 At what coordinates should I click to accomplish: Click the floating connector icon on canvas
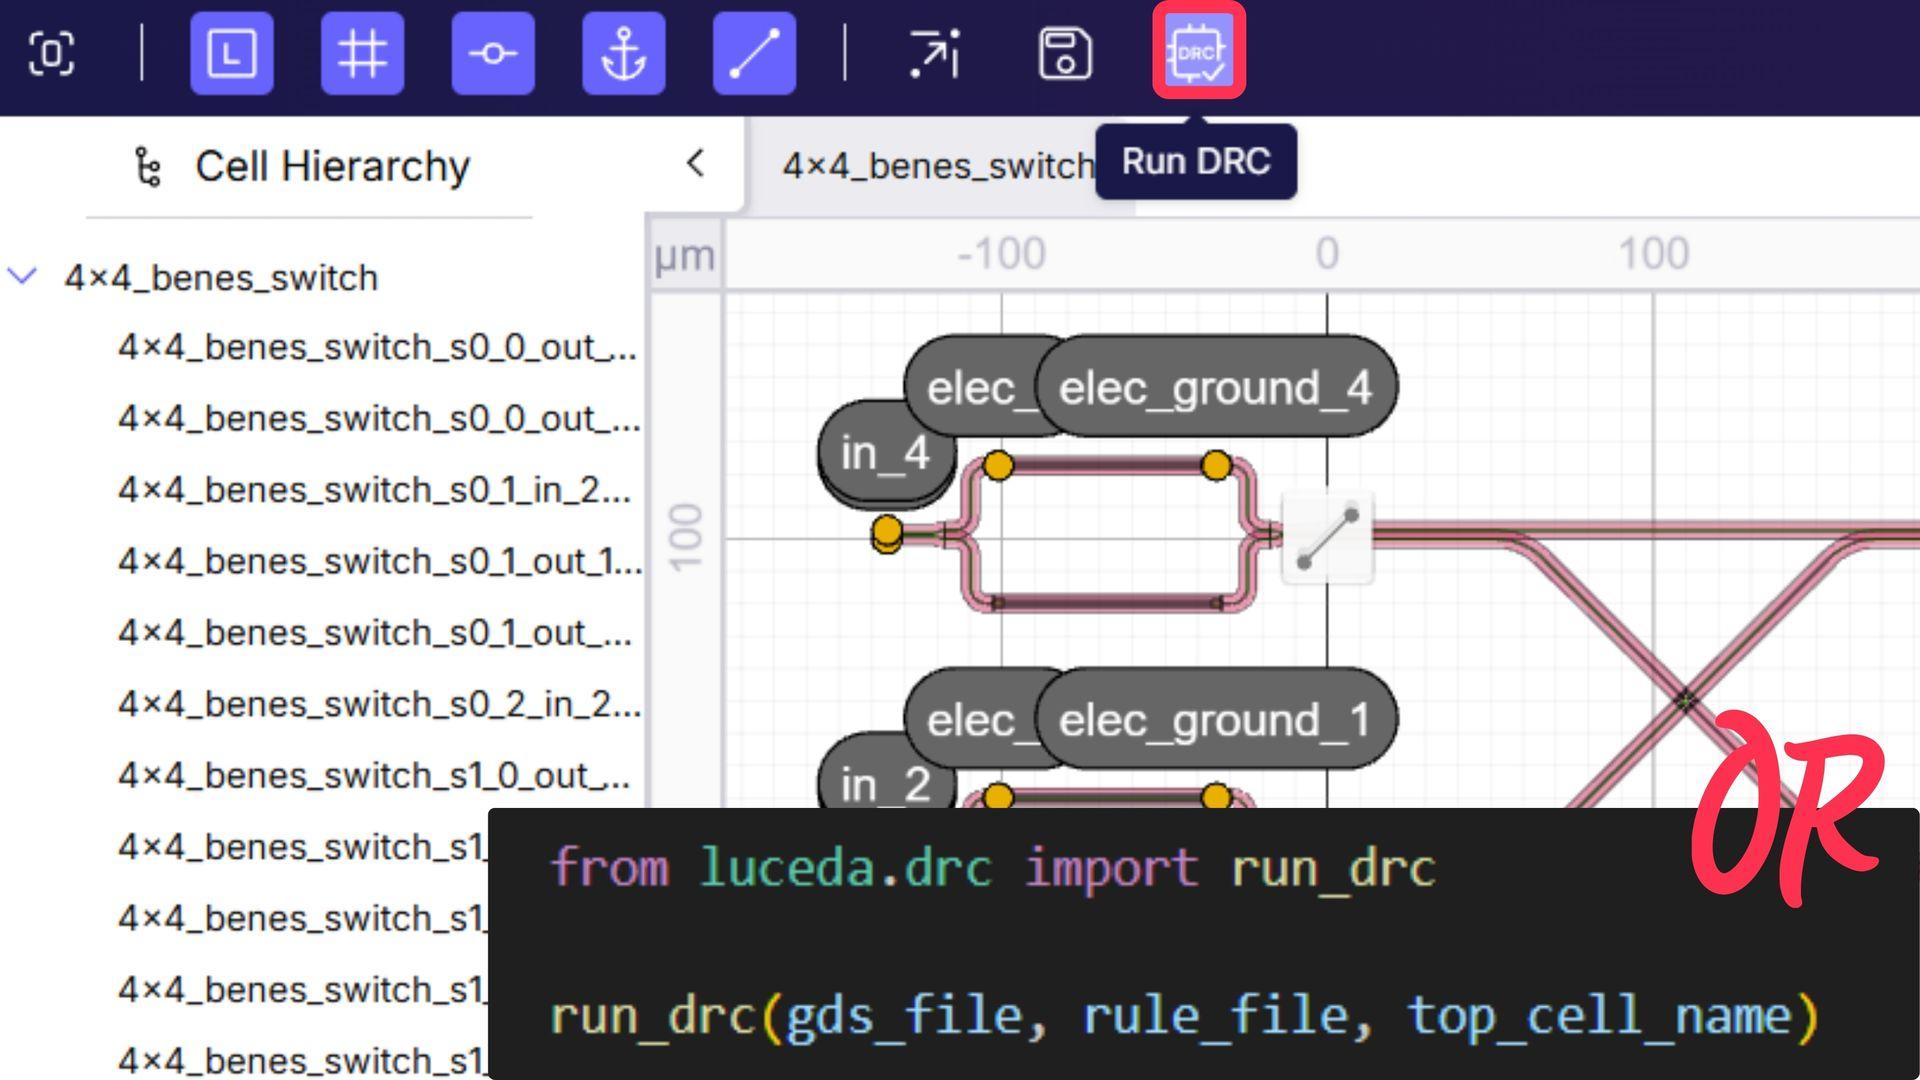pyautogui.click(x=1327, y=538)
